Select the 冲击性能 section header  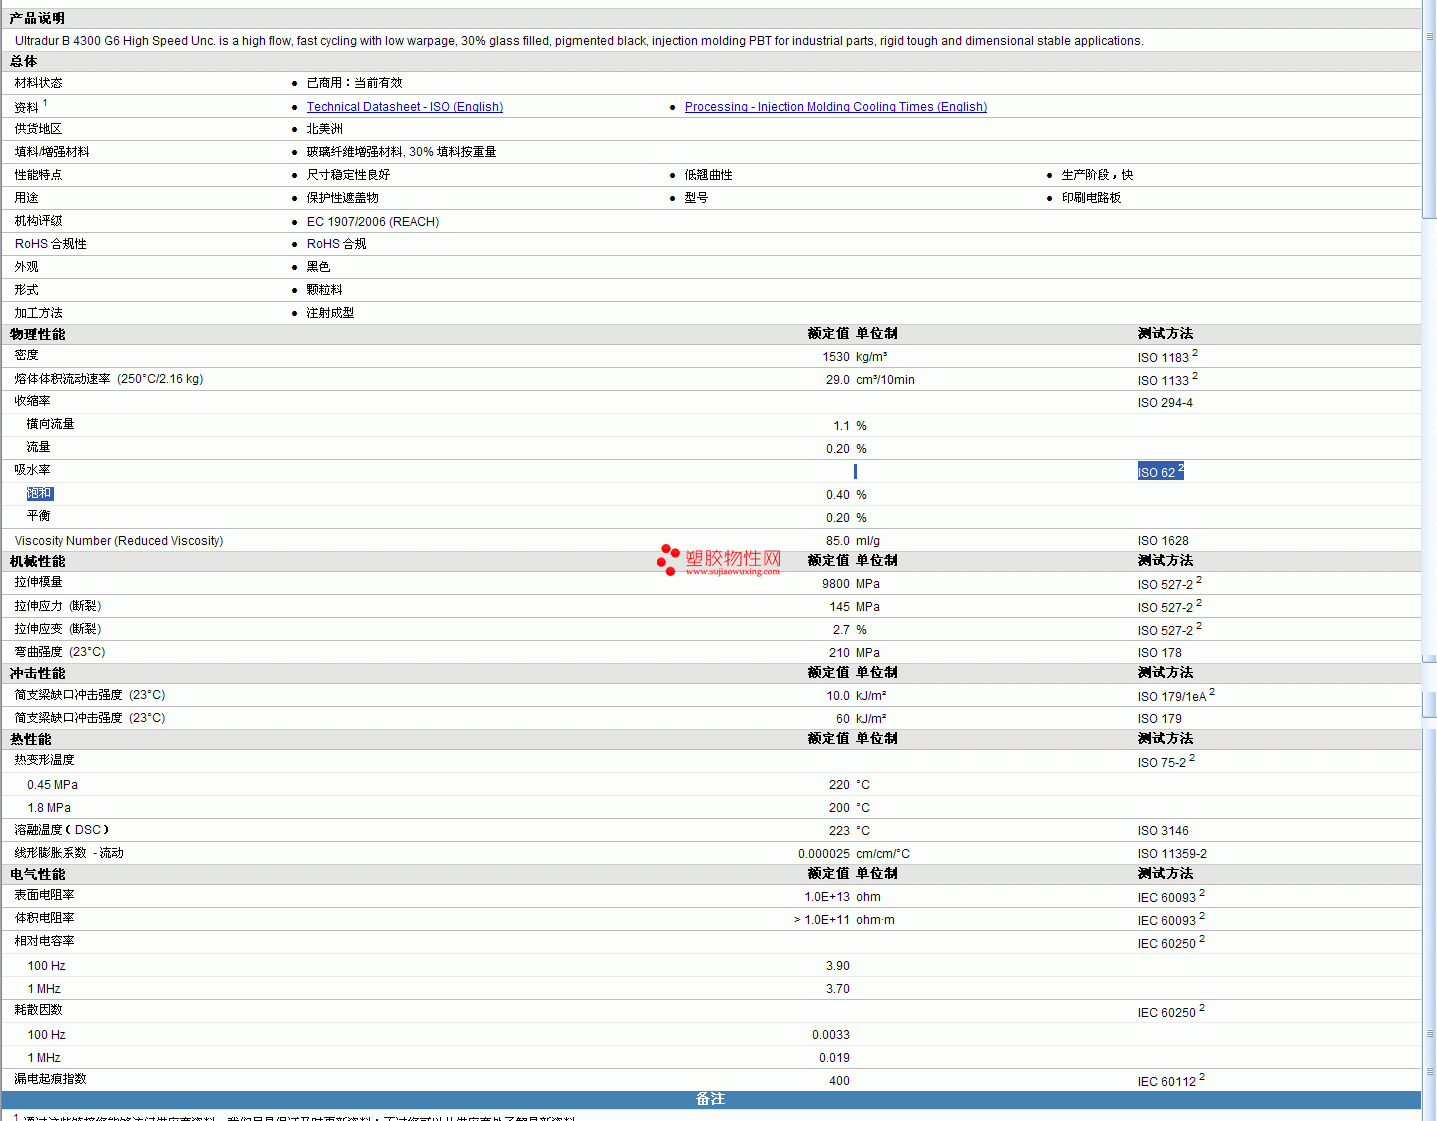pos(38,674)
